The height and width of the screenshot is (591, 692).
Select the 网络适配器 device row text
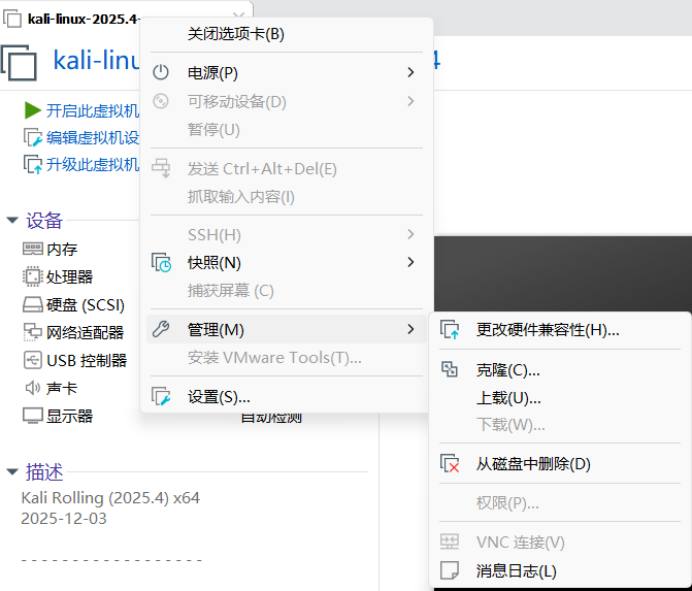pos(85,333)
